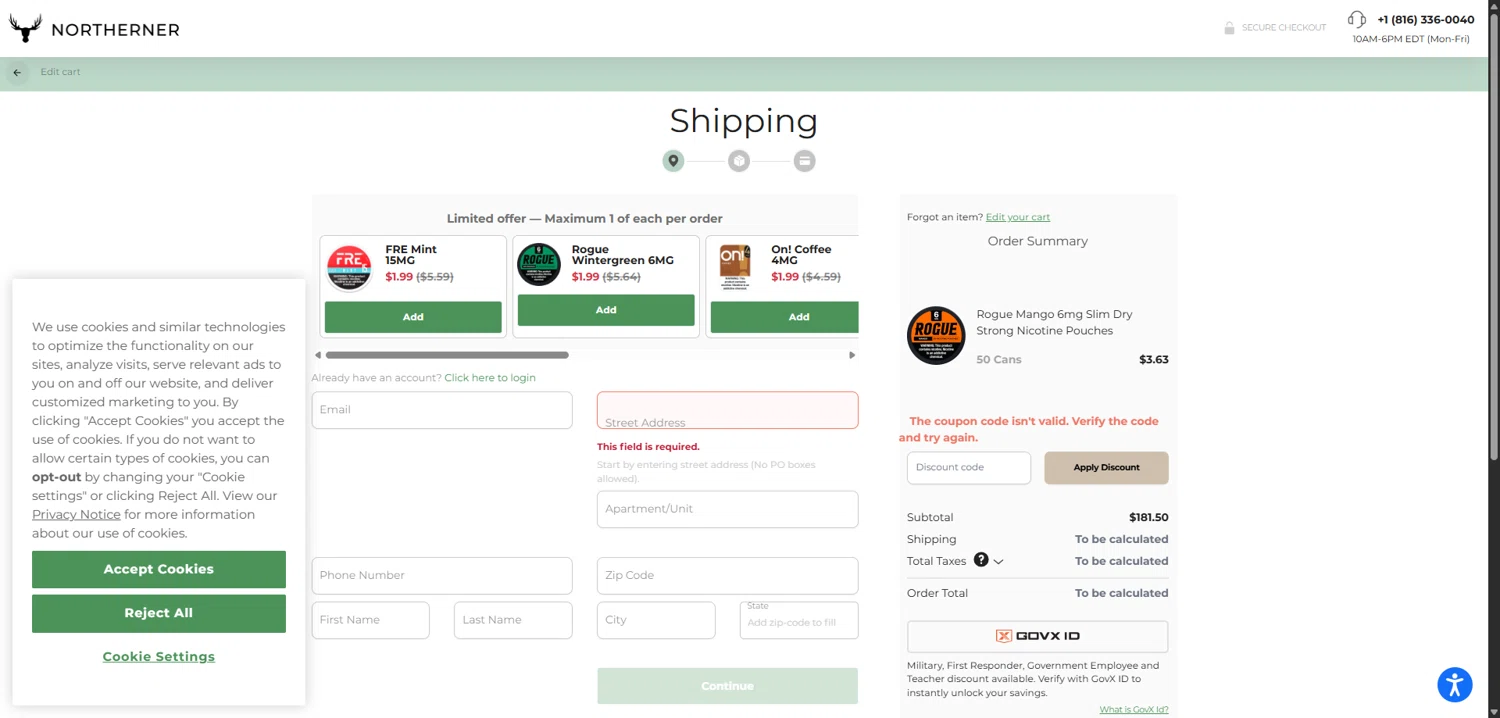
Task: Click the Total Taxes question mark icon
Action: coord(981,560)
